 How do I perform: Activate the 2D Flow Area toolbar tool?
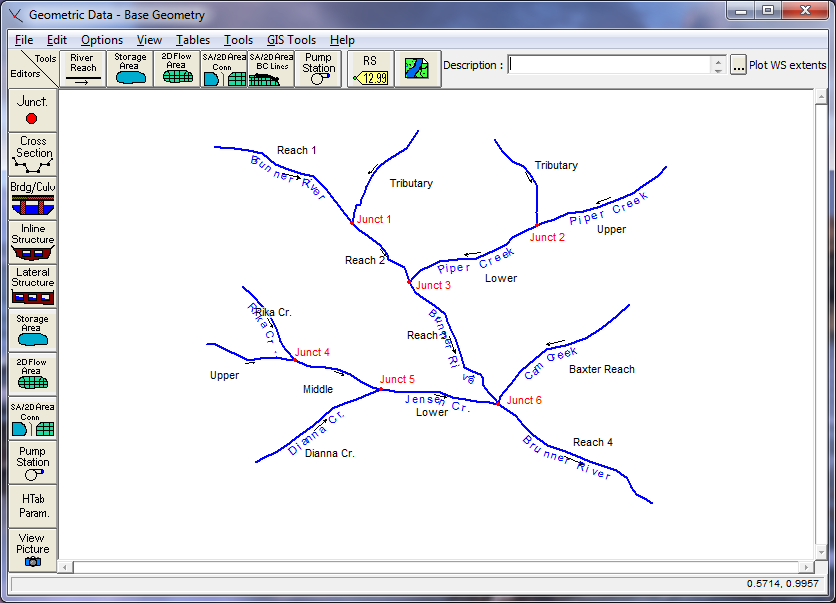177,68
